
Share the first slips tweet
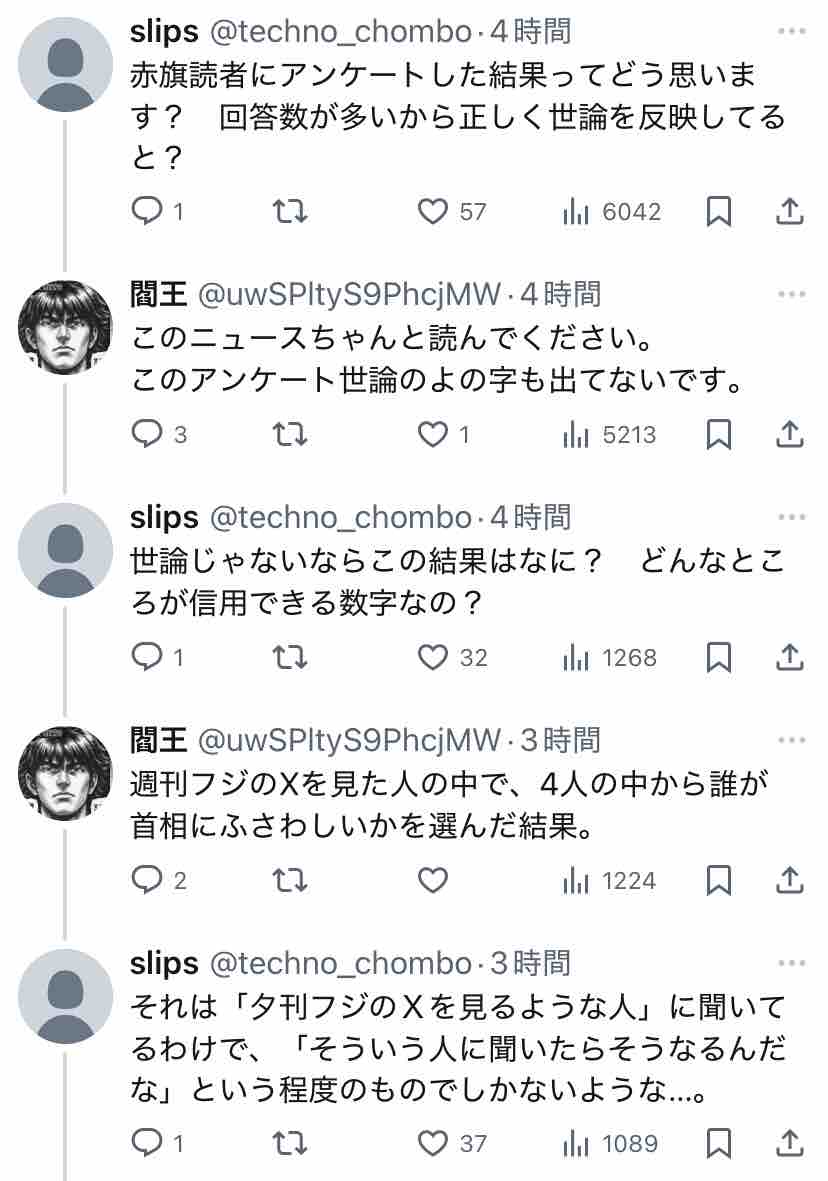pyautogui.click(x=789, y=212)
